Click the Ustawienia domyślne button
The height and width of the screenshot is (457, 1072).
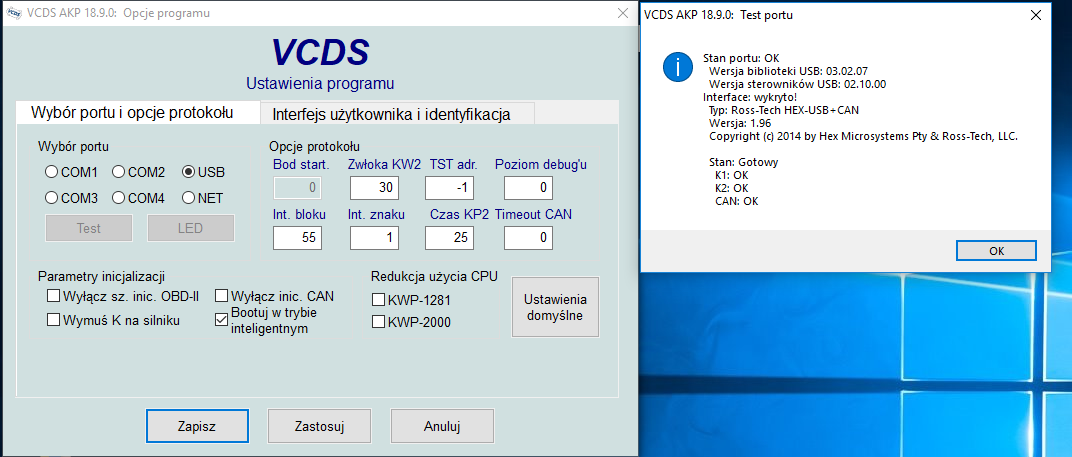point(555,307)
